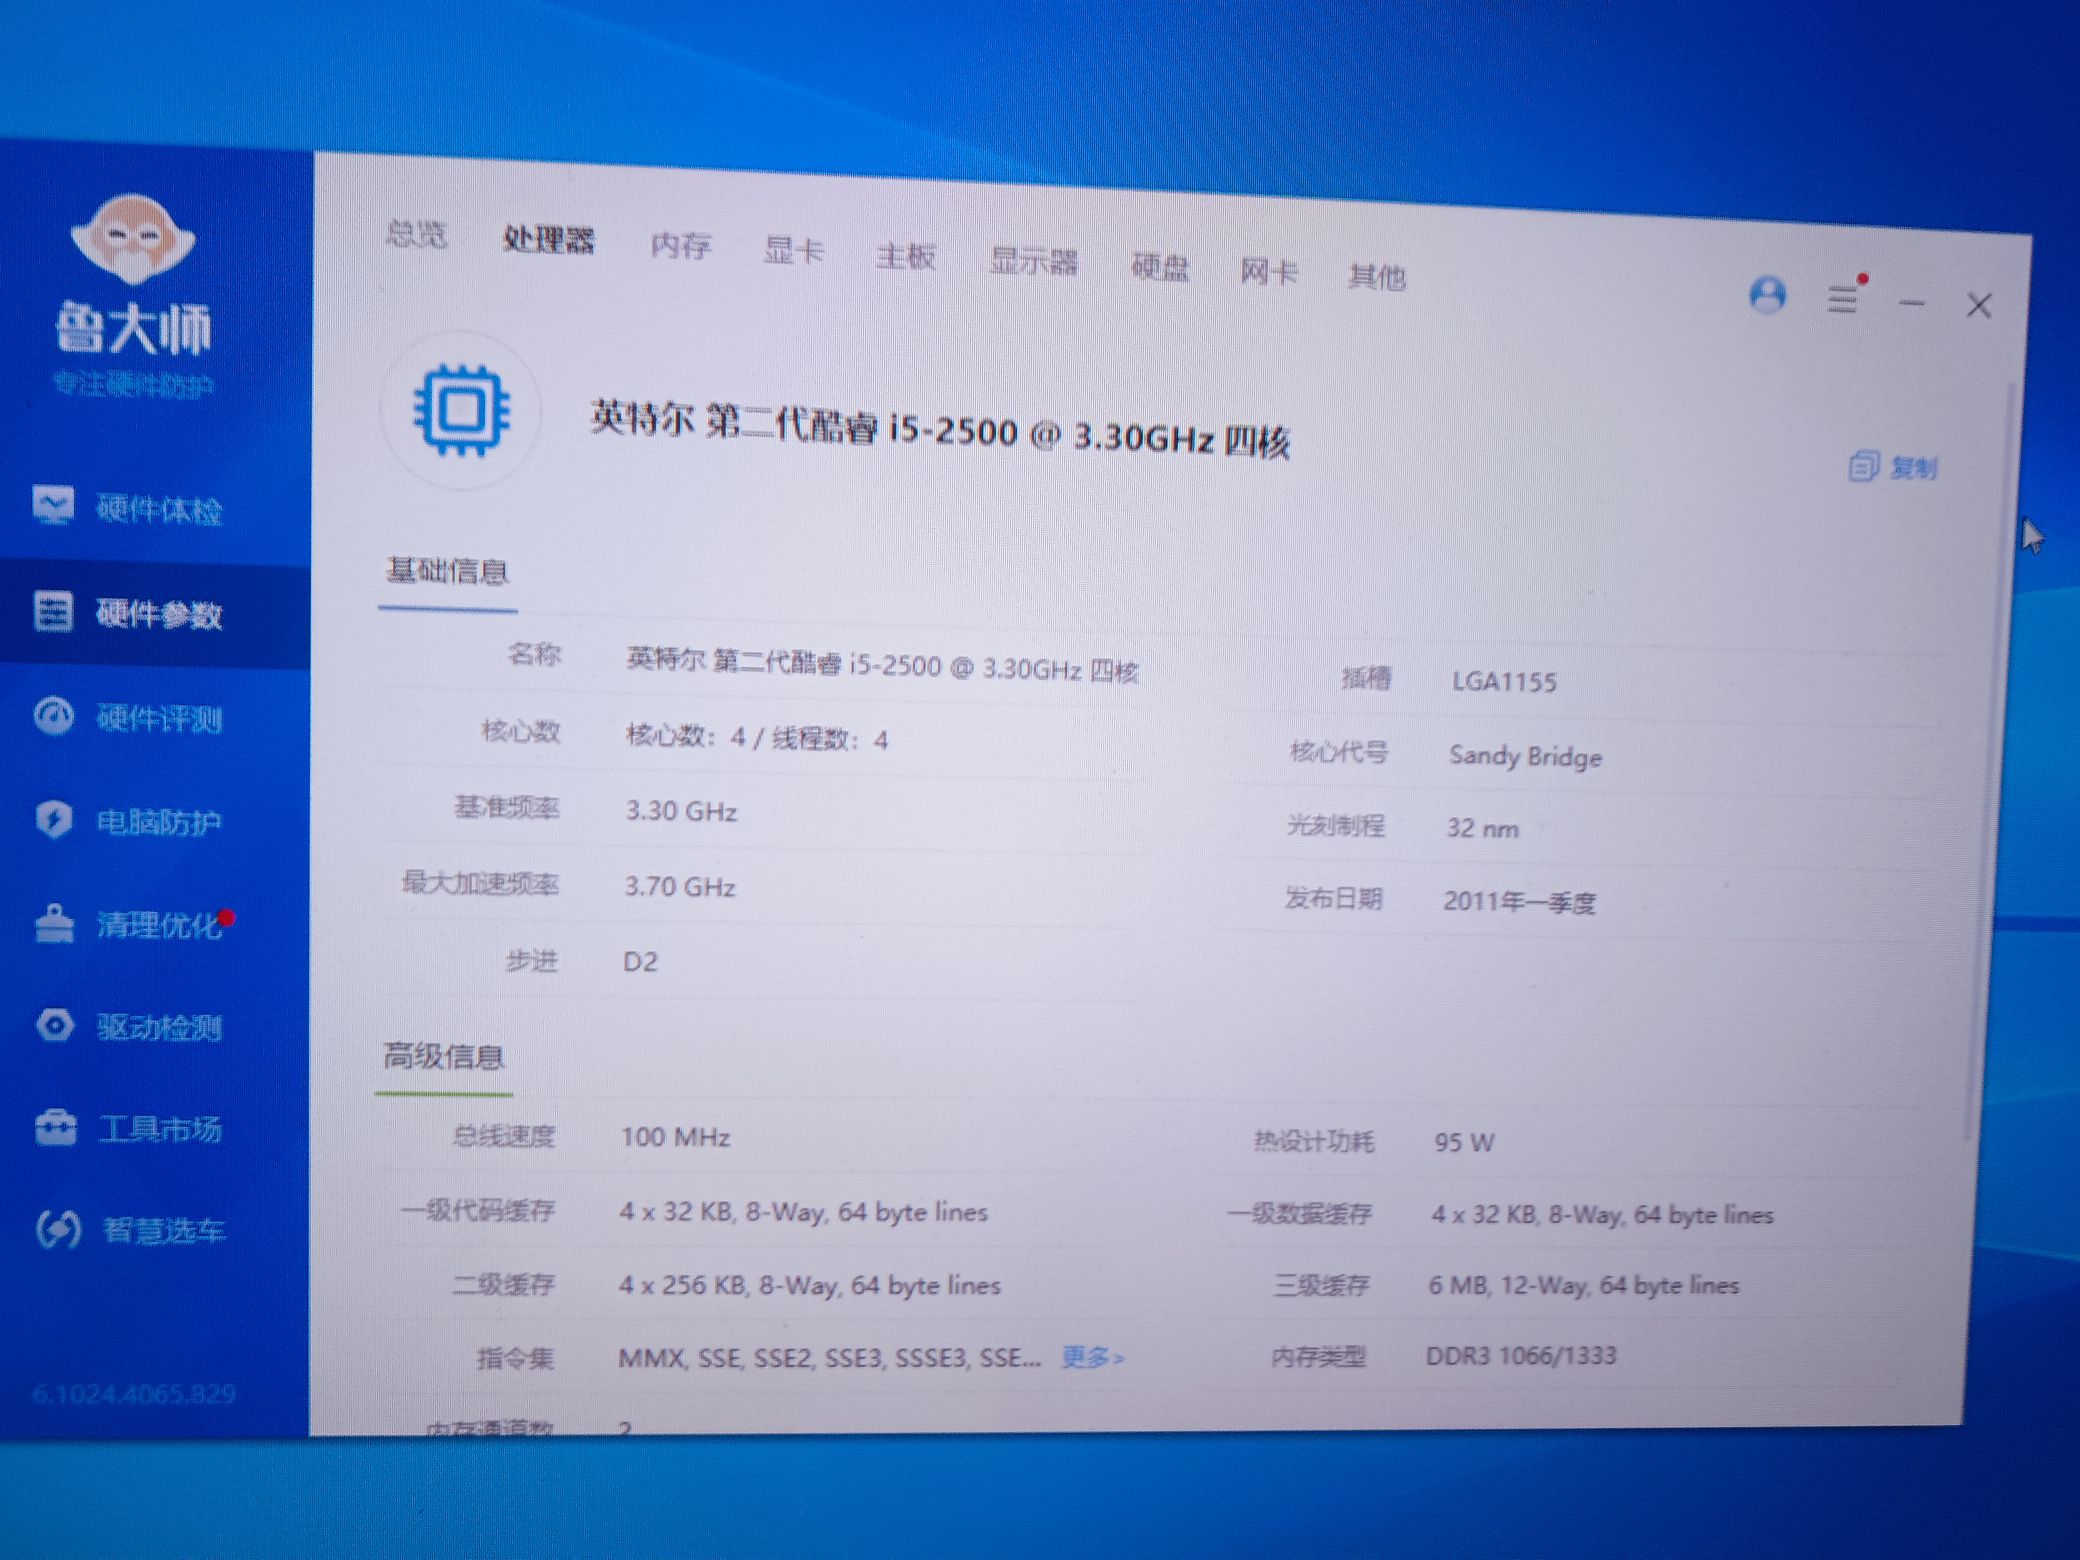The height and width of the screenshot is (1560, 2080).
Task: Click the memory type DDR3 1066/1333
Action: 1521,1356
